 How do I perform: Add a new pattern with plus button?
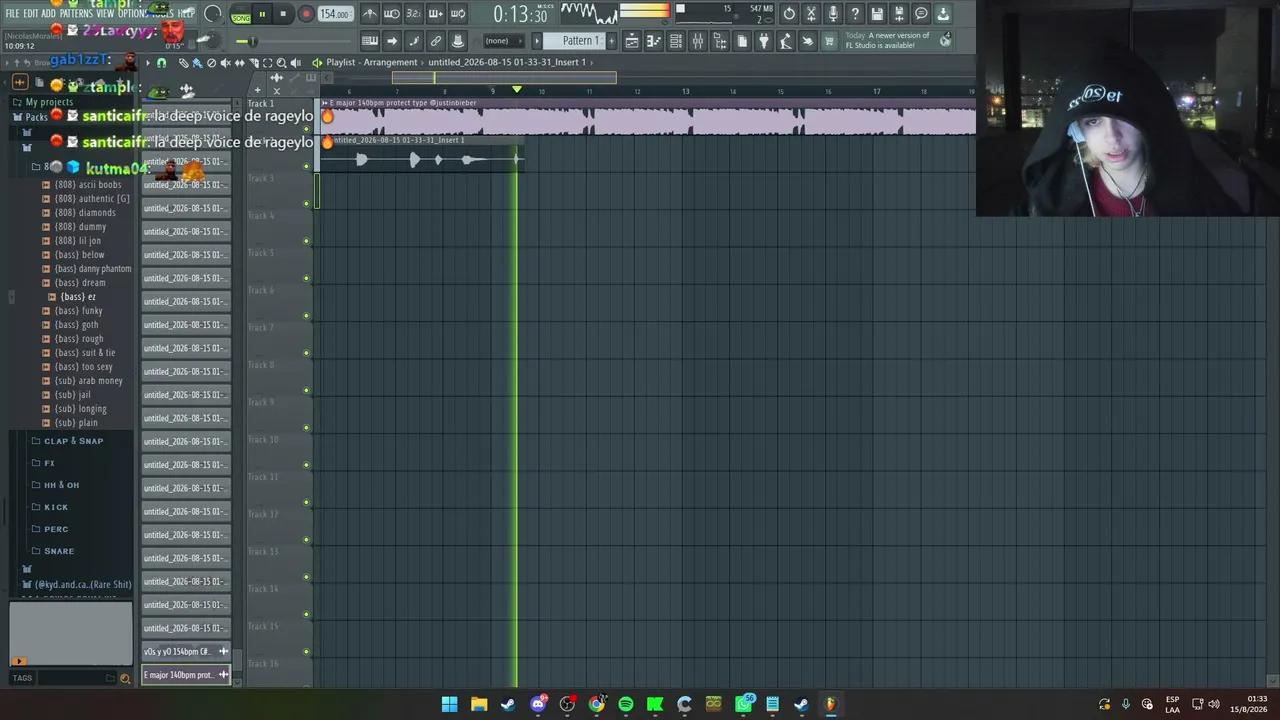click(x=611, y=41)
